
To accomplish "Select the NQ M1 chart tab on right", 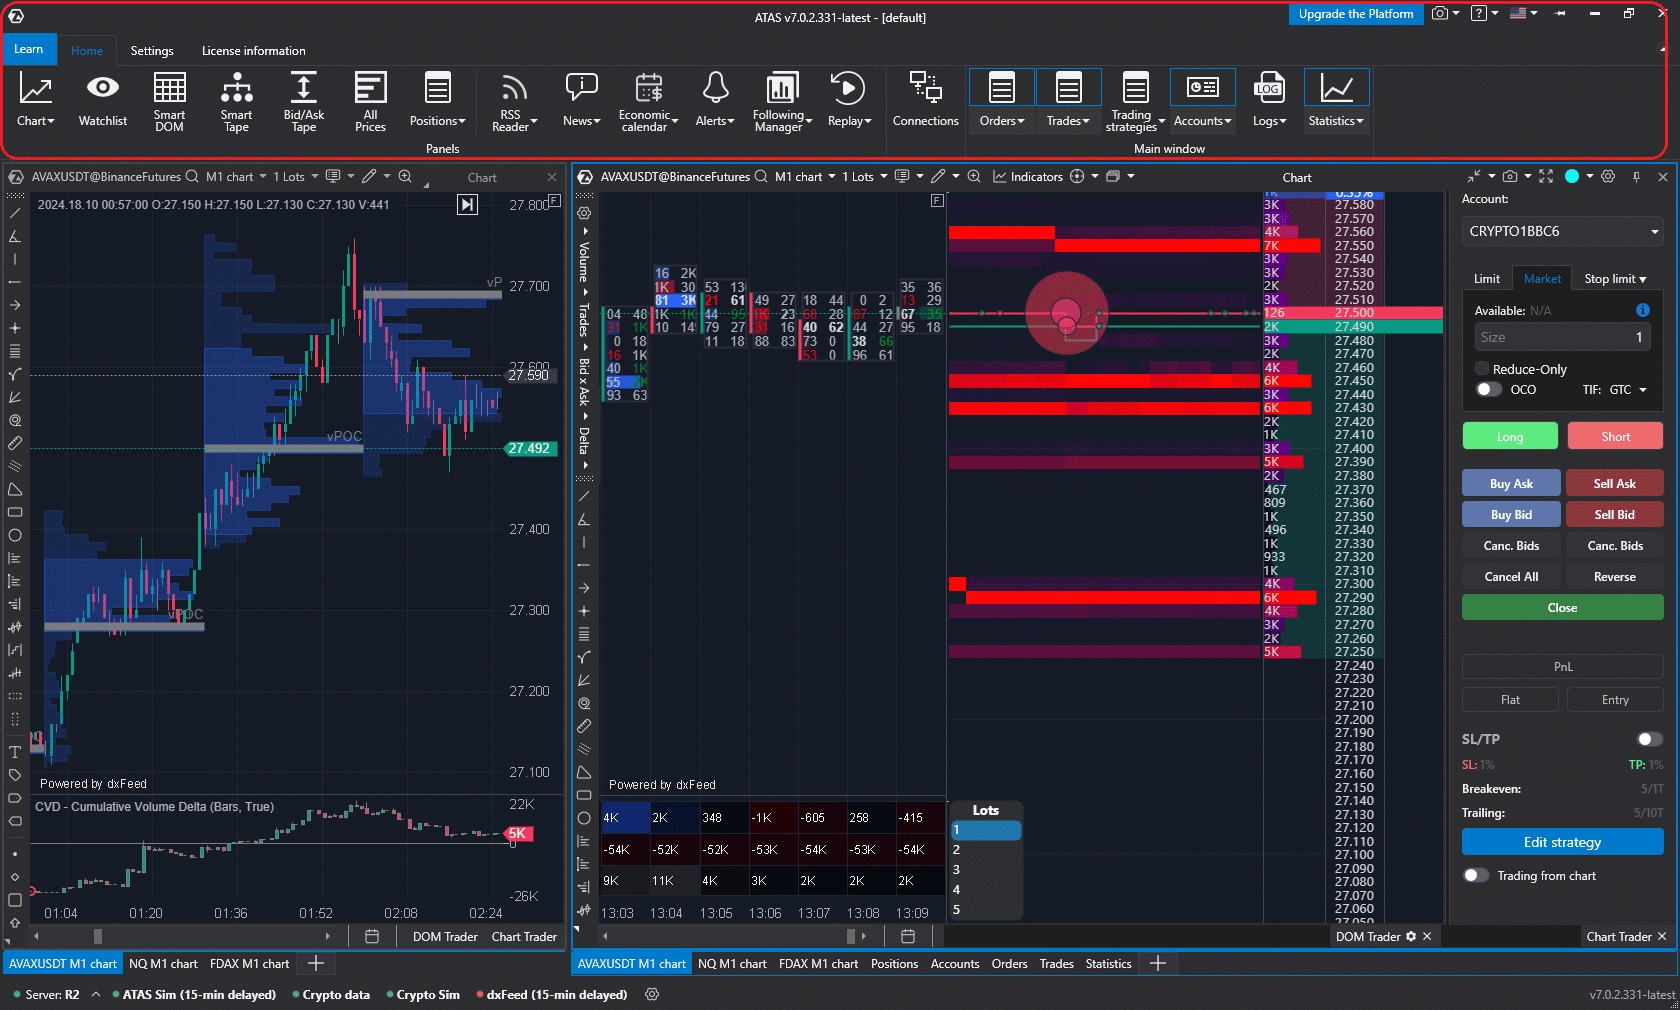I will (732, 964).
